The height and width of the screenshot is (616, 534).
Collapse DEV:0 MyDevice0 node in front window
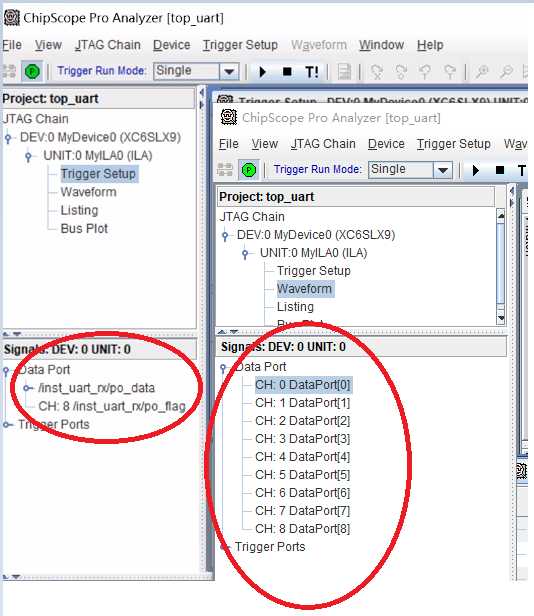[x=225, y=236]
